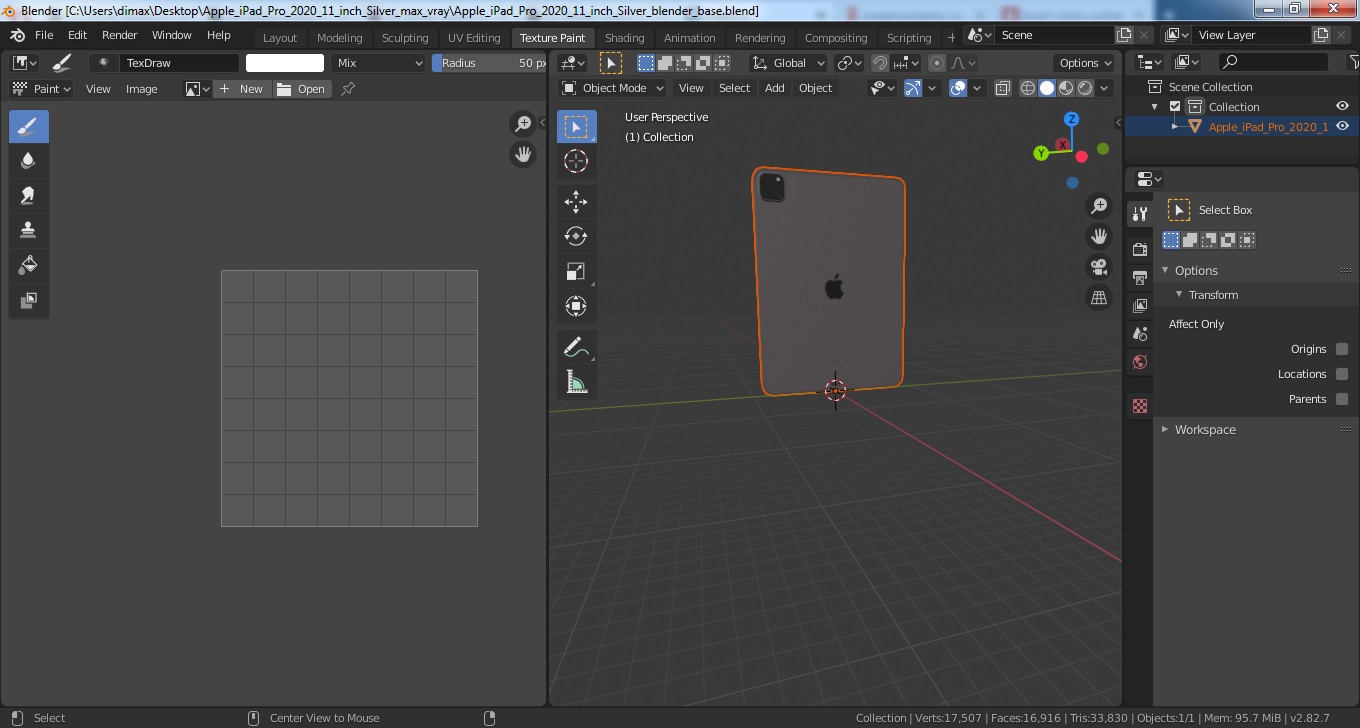Activate the Rotate tool in viewport toolbar
1360x728 pixels.
(x=576, y=237)
